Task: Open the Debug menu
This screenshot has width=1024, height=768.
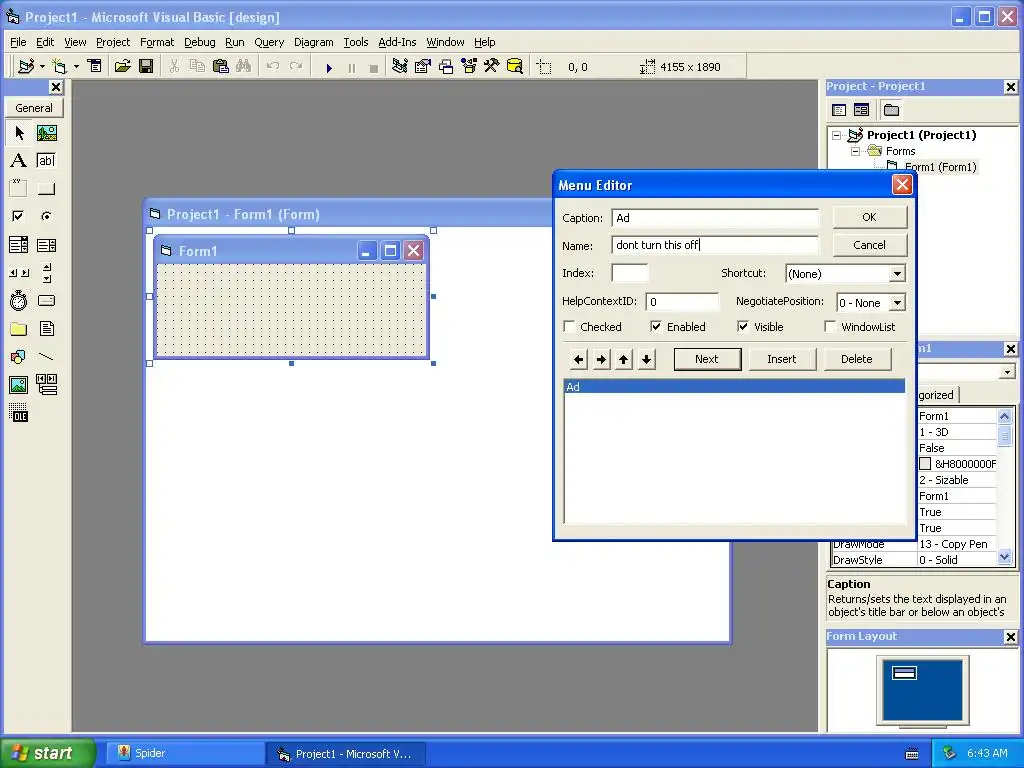Action: click(199, 42)
